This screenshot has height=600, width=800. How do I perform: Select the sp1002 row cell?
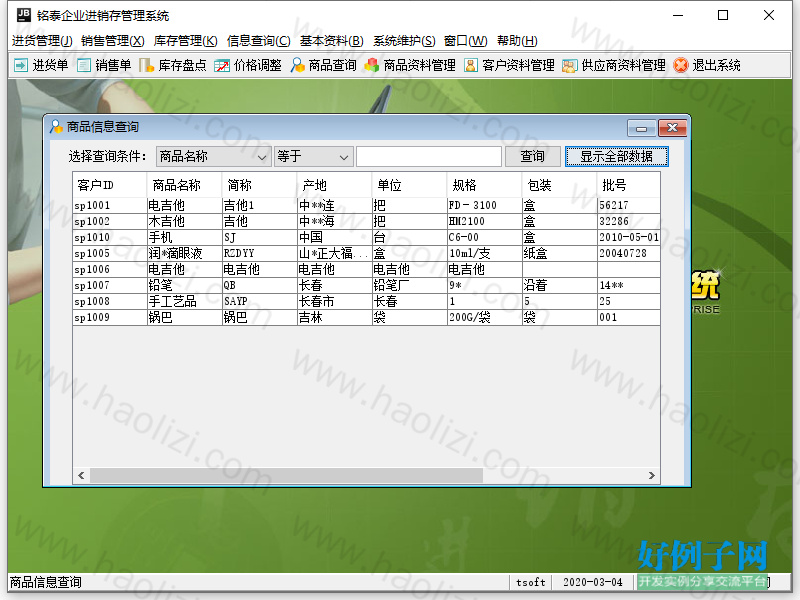click(110, 221)
